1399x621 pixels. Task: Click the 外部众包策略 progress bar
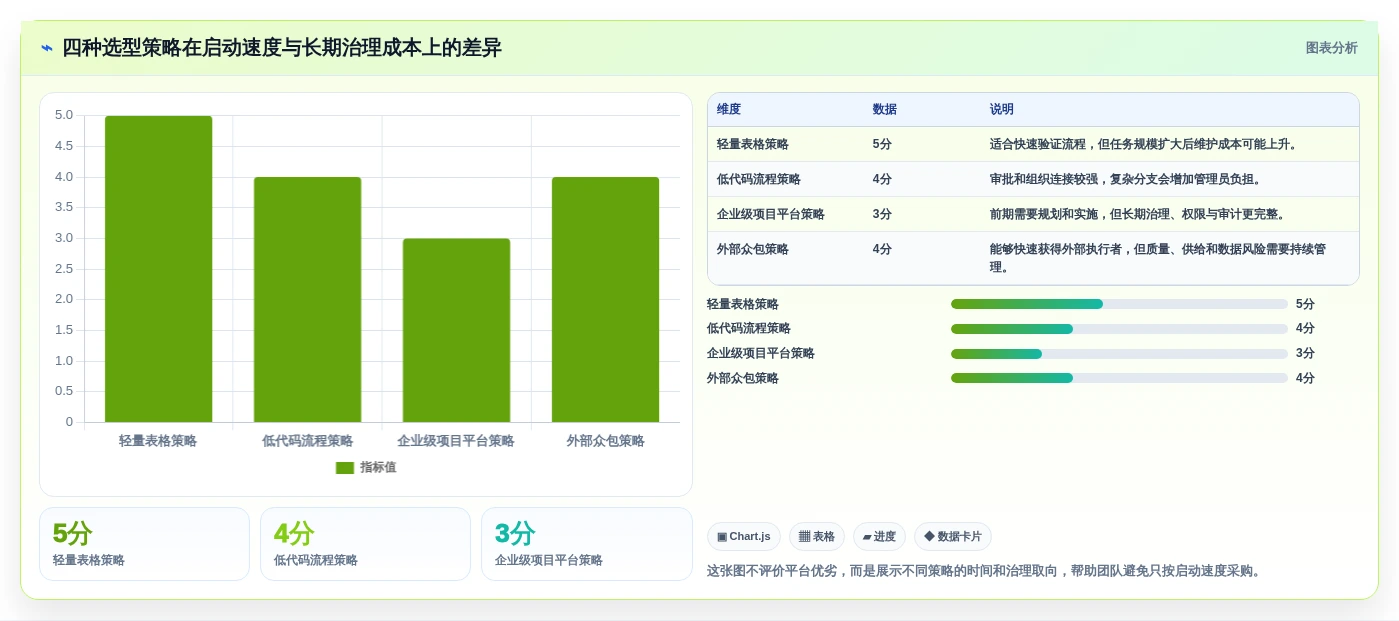coord(1119,378)
